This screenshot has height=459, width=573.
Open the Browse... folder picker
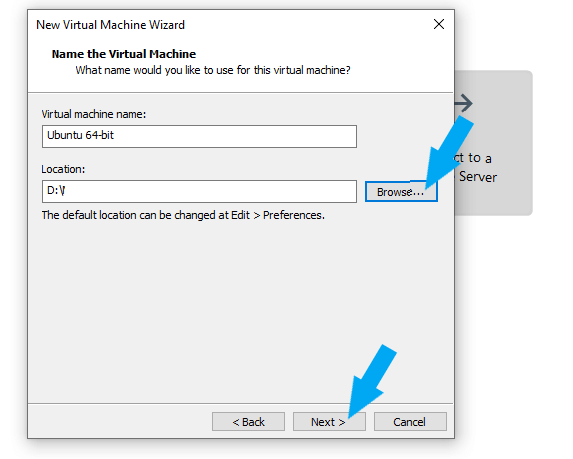[x=401, y=191]
